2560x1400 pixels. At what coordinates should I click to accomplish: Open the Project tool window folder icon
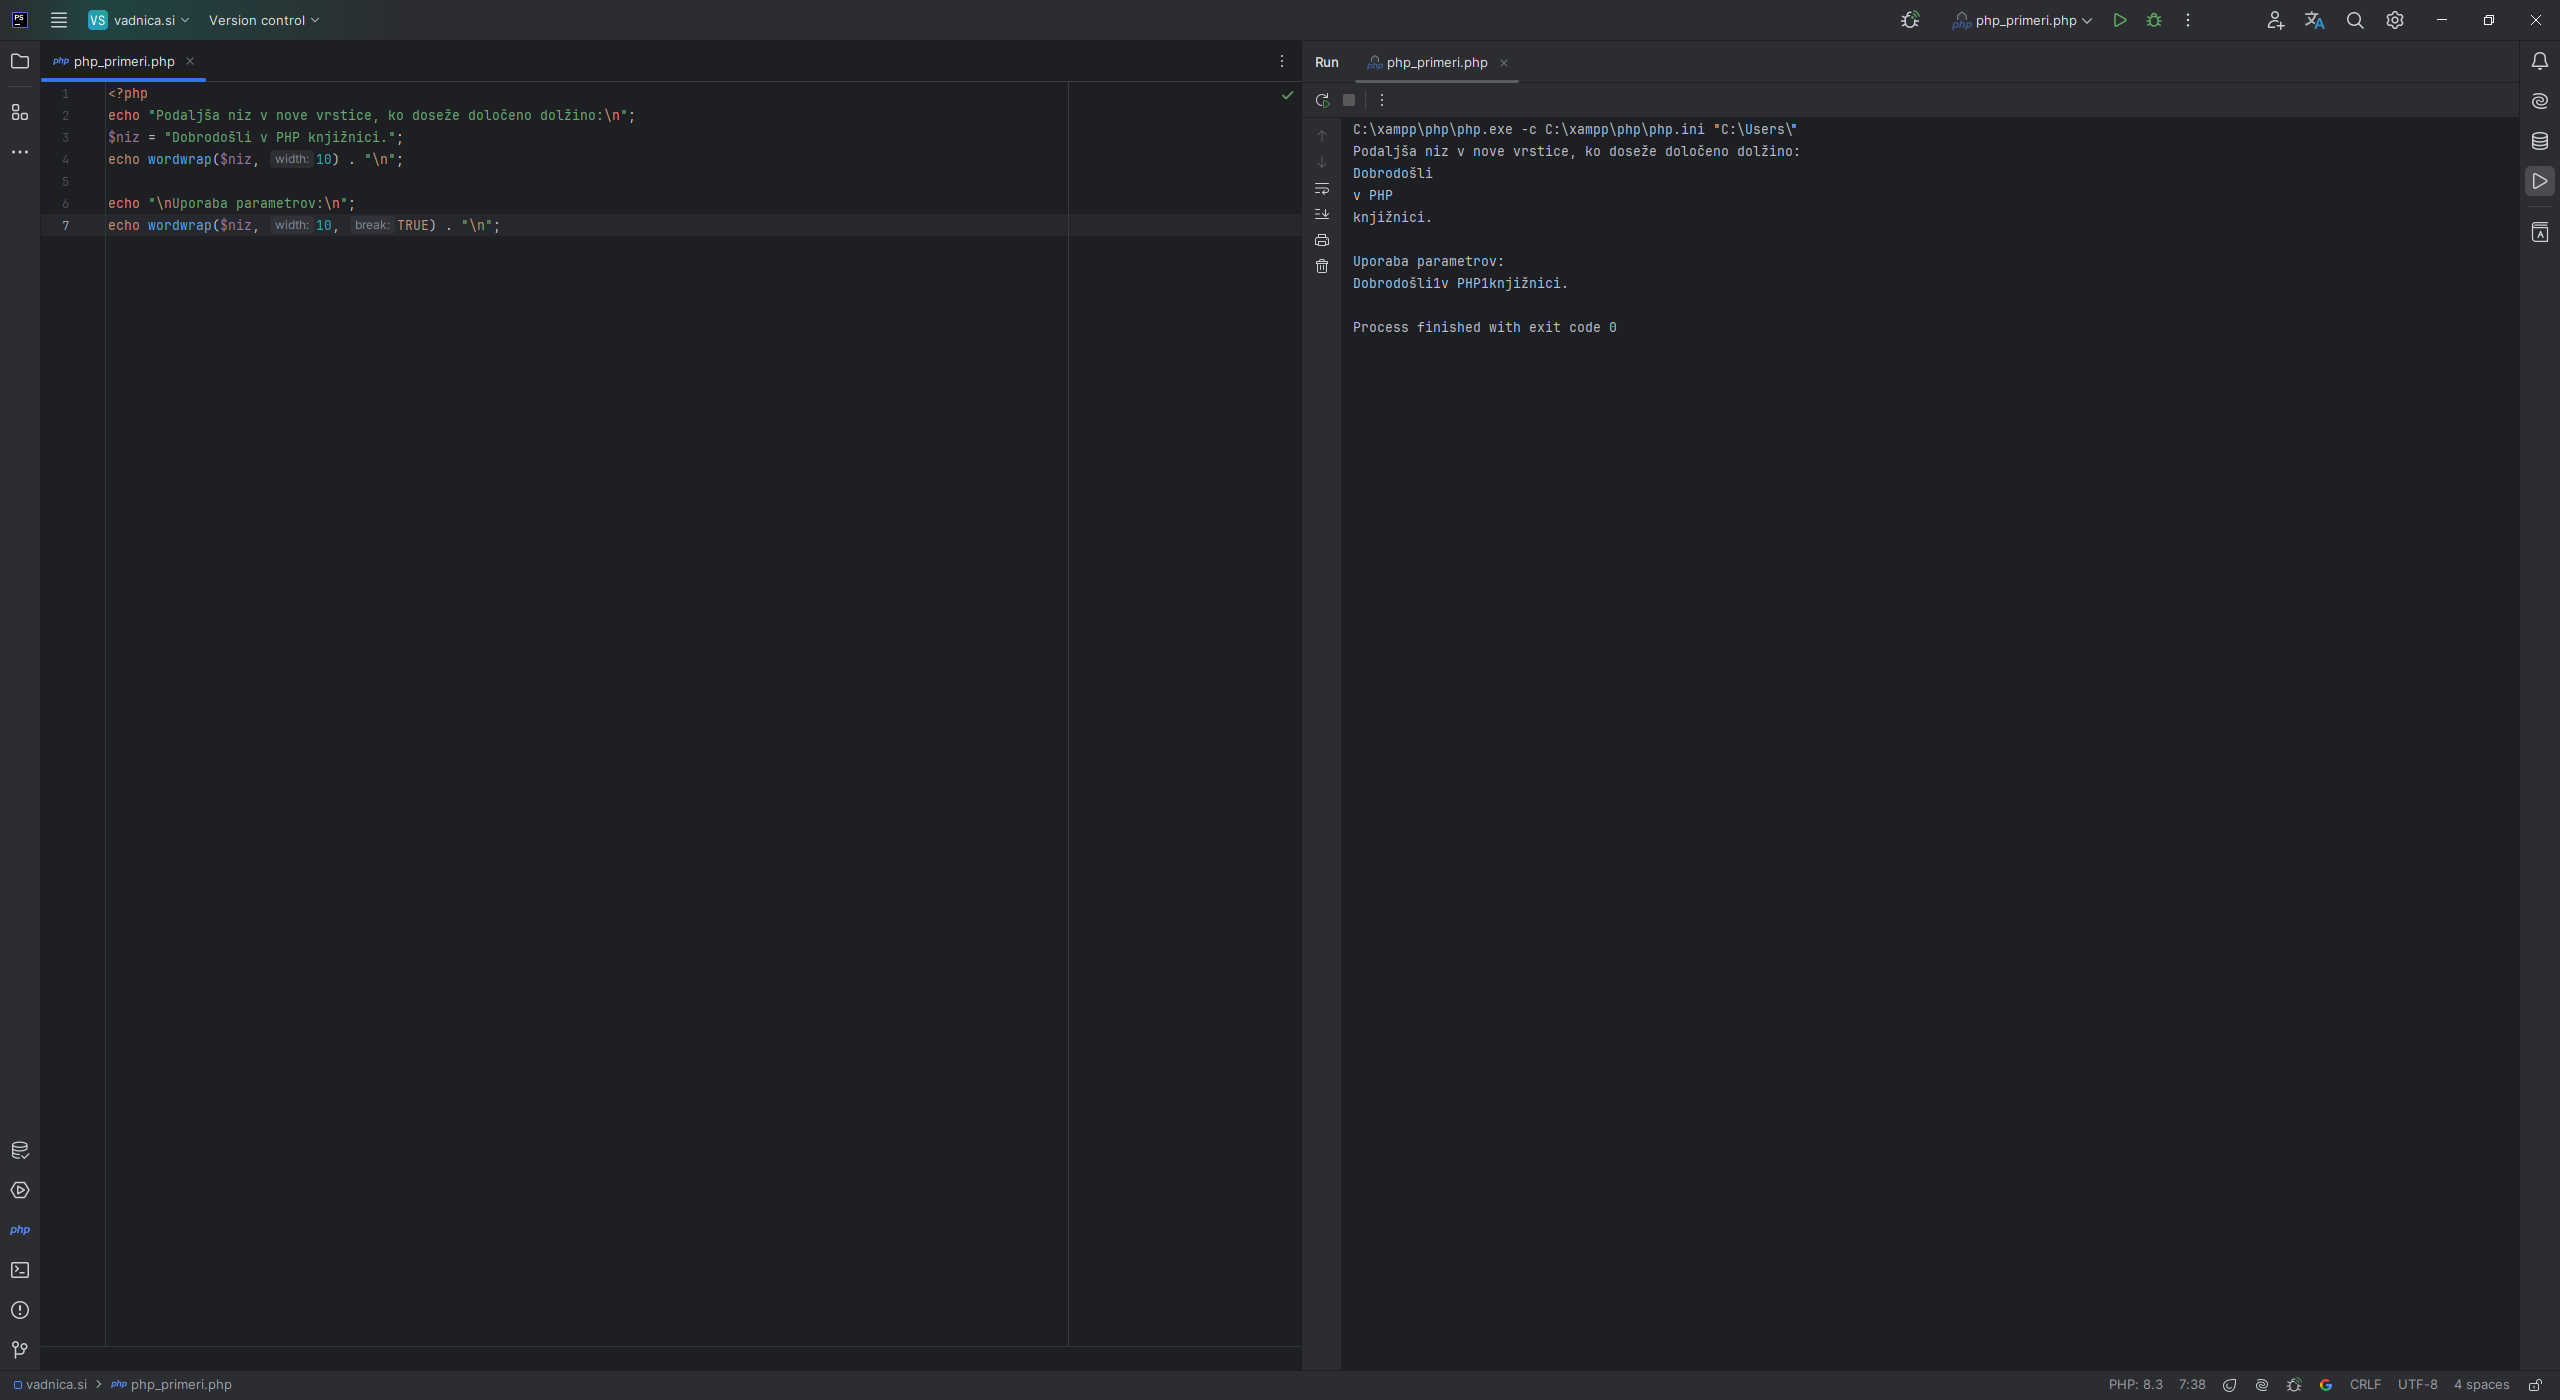tap(20, 61)
